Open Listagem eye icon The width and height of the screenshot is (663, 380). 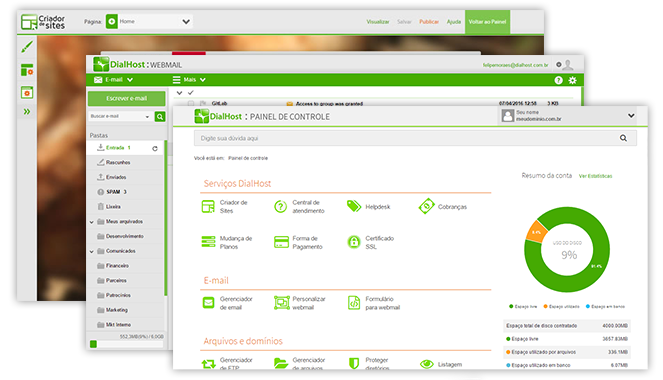[427, 364]
